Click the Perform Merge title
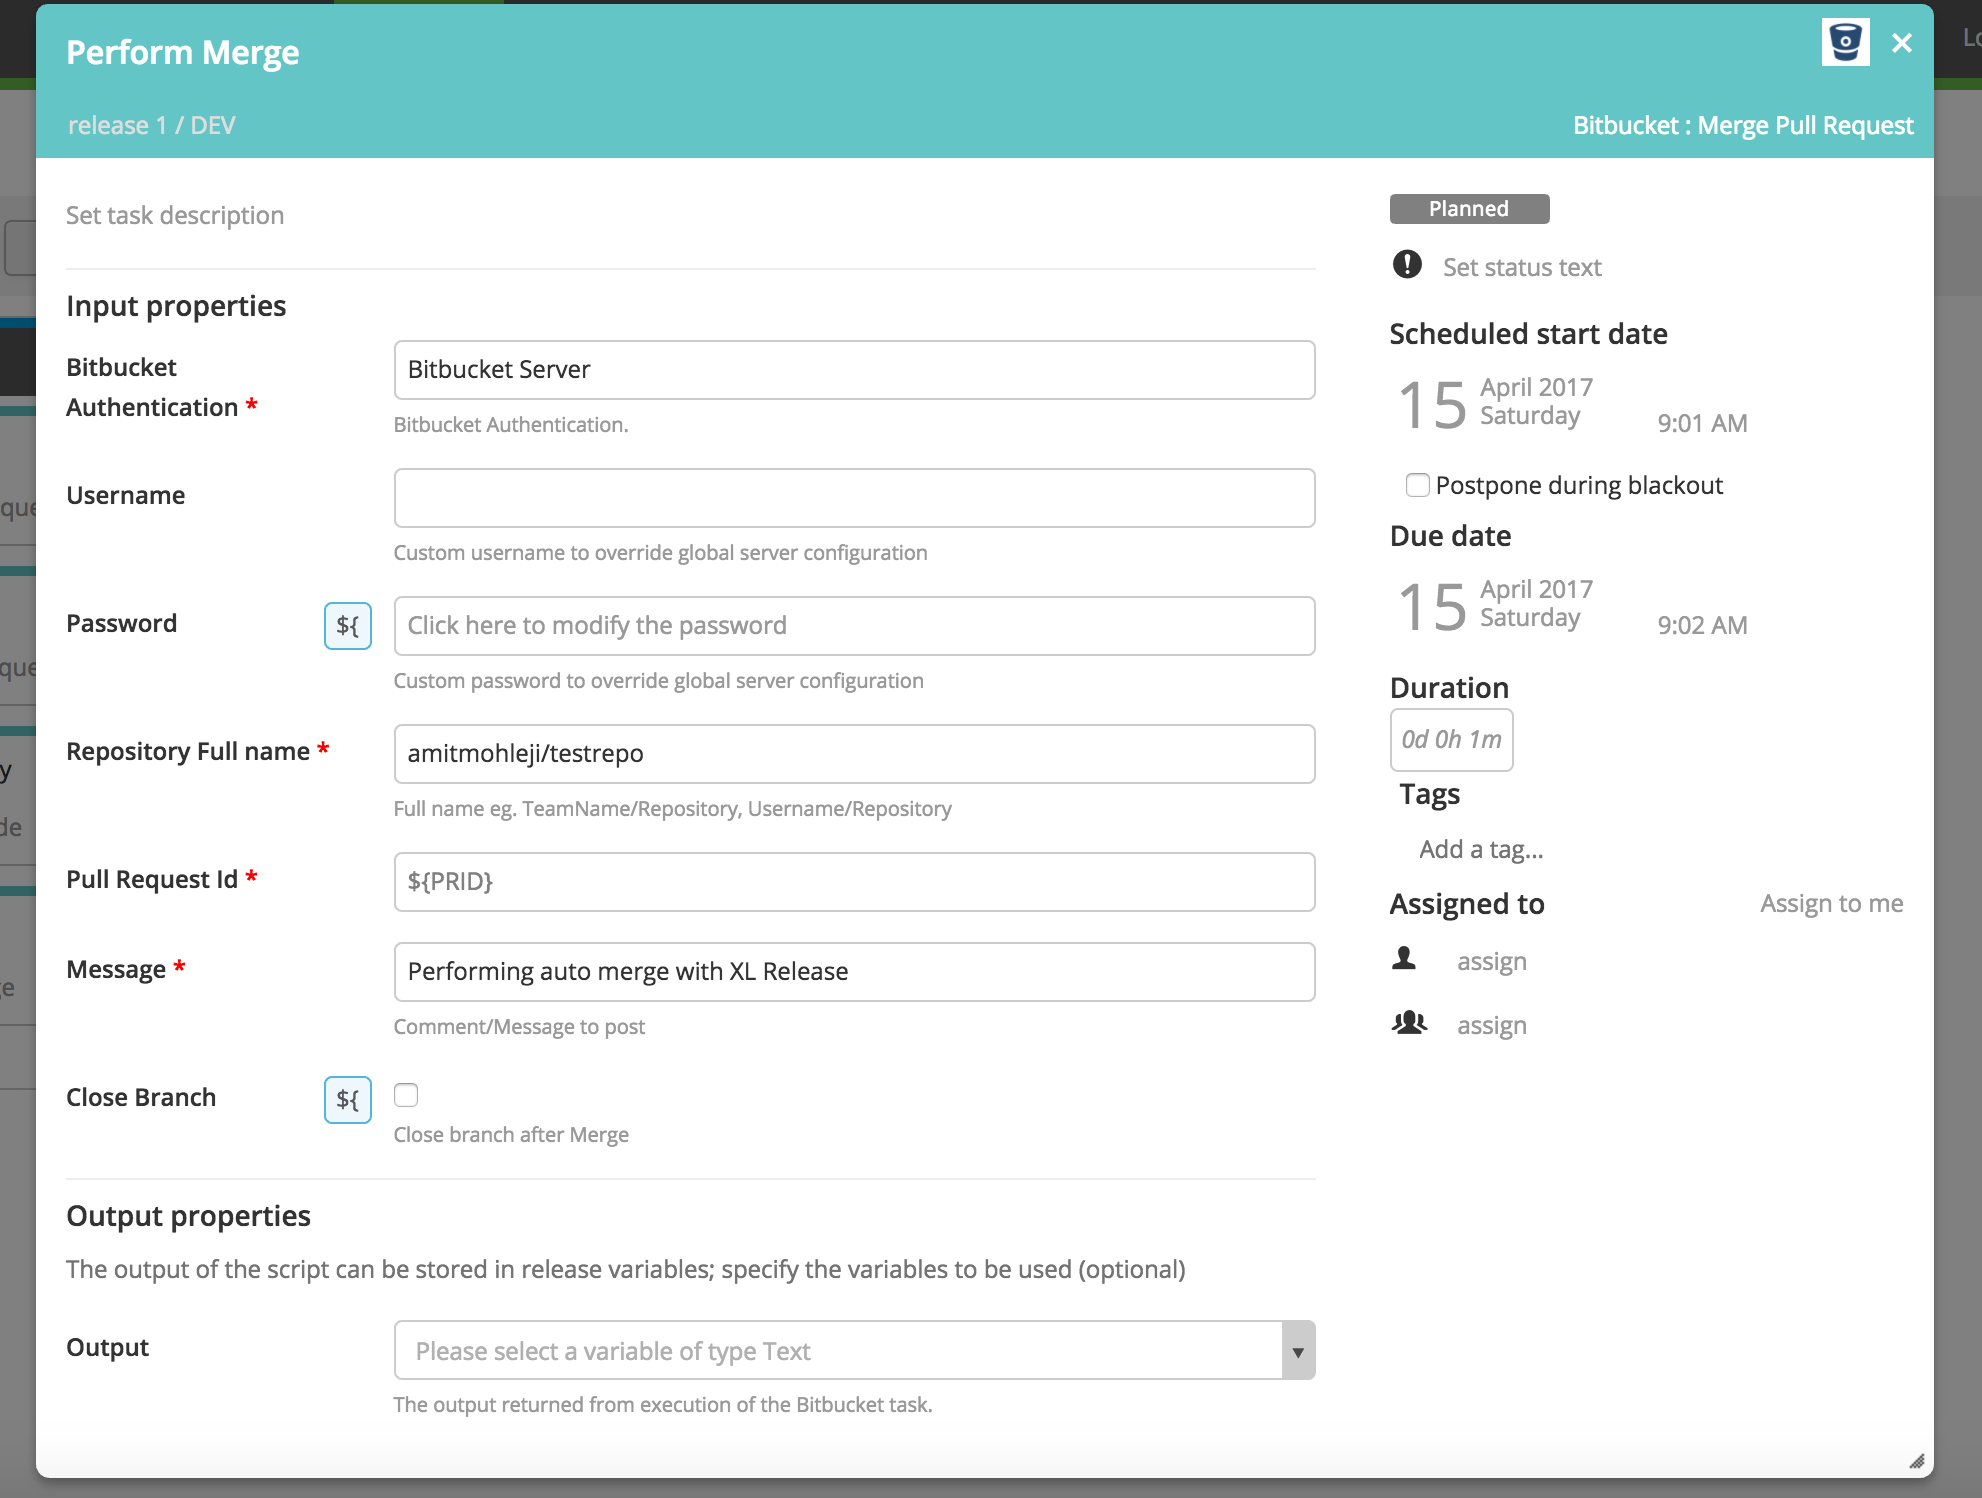The width and height of the screenshot is (1982, 1498). 183,52
